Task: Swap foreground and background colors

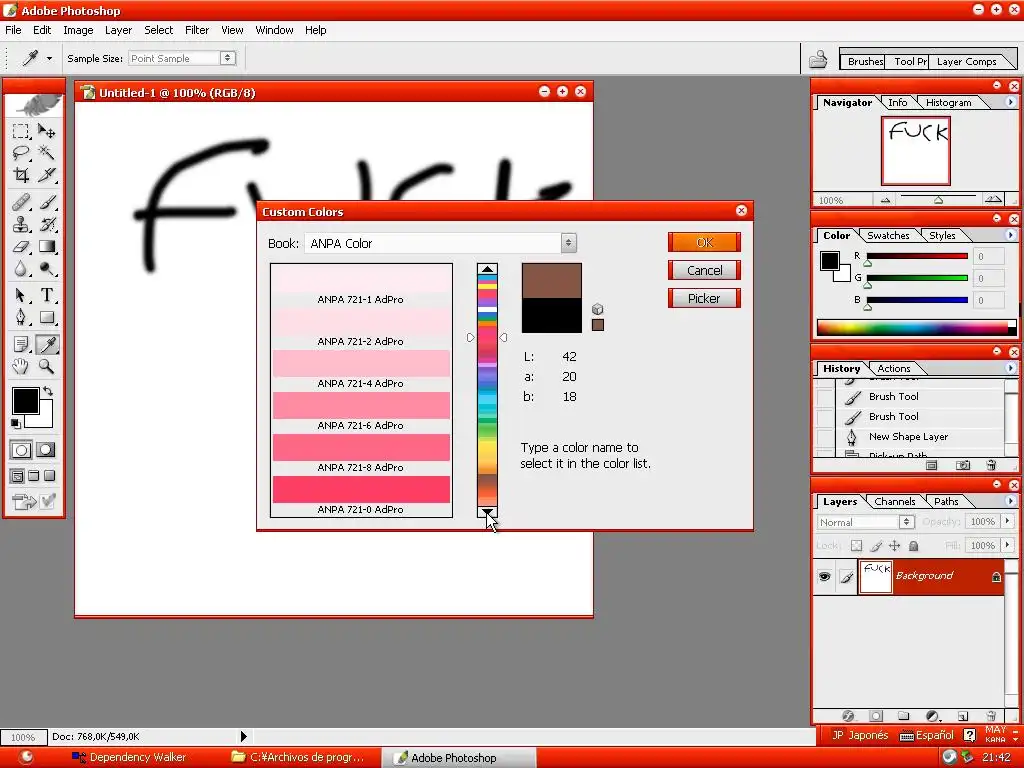Action: (x=47, y=391)
